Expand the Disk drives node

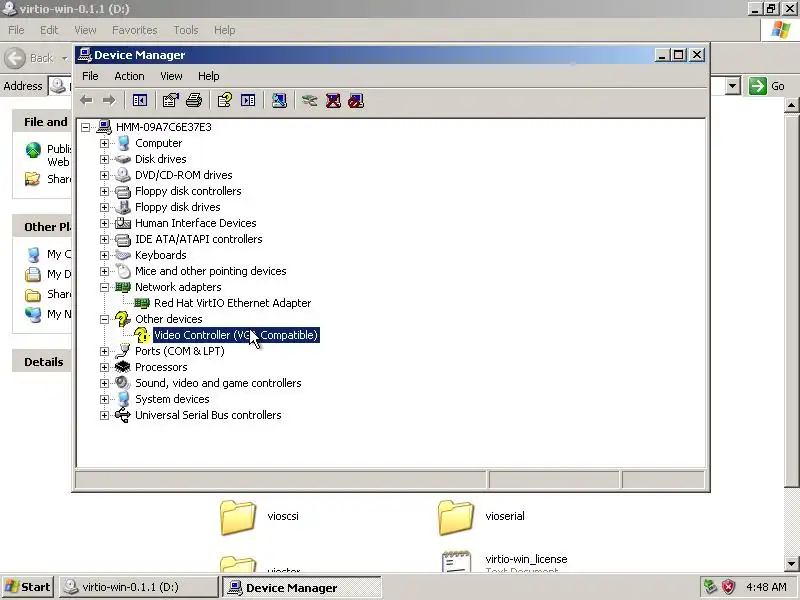[104, 159]
